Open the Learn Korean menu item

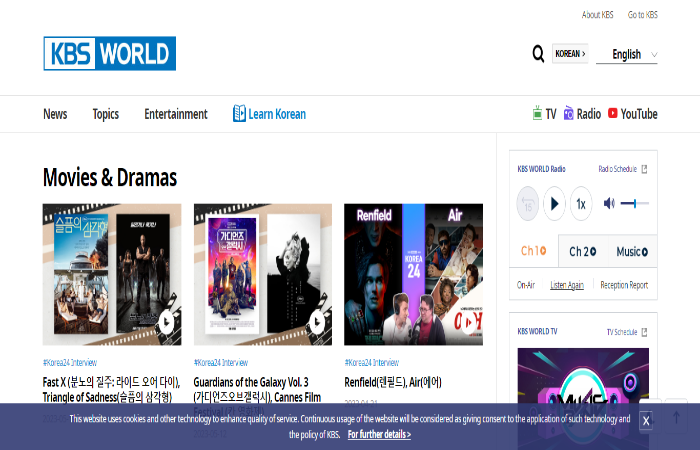tap(269, 114)
